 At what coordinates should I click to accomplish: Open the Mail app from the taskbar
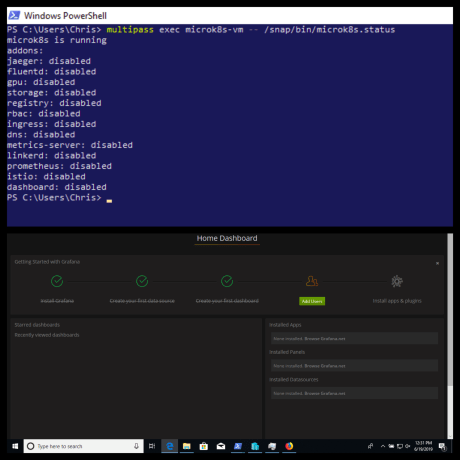click(x=221, y=446)
